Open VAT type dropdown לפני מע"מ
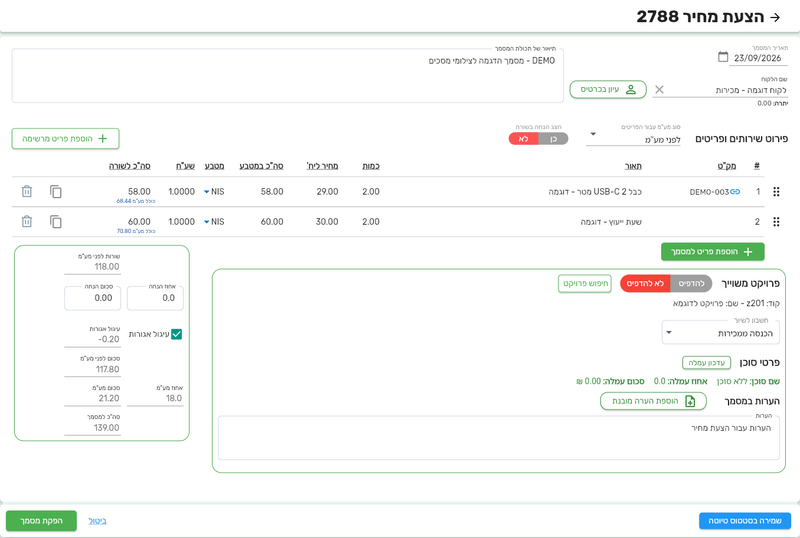The width and height of the screenshot is (800, 538). click(x=633, y=139)
